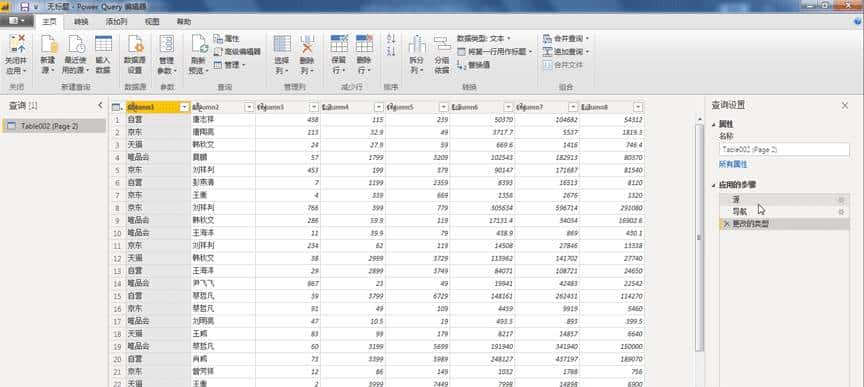This screenshot has height=387, width=864.
Task: Click the Refresh Preview (刷新预览) icon
Action: tap(198, 45)
